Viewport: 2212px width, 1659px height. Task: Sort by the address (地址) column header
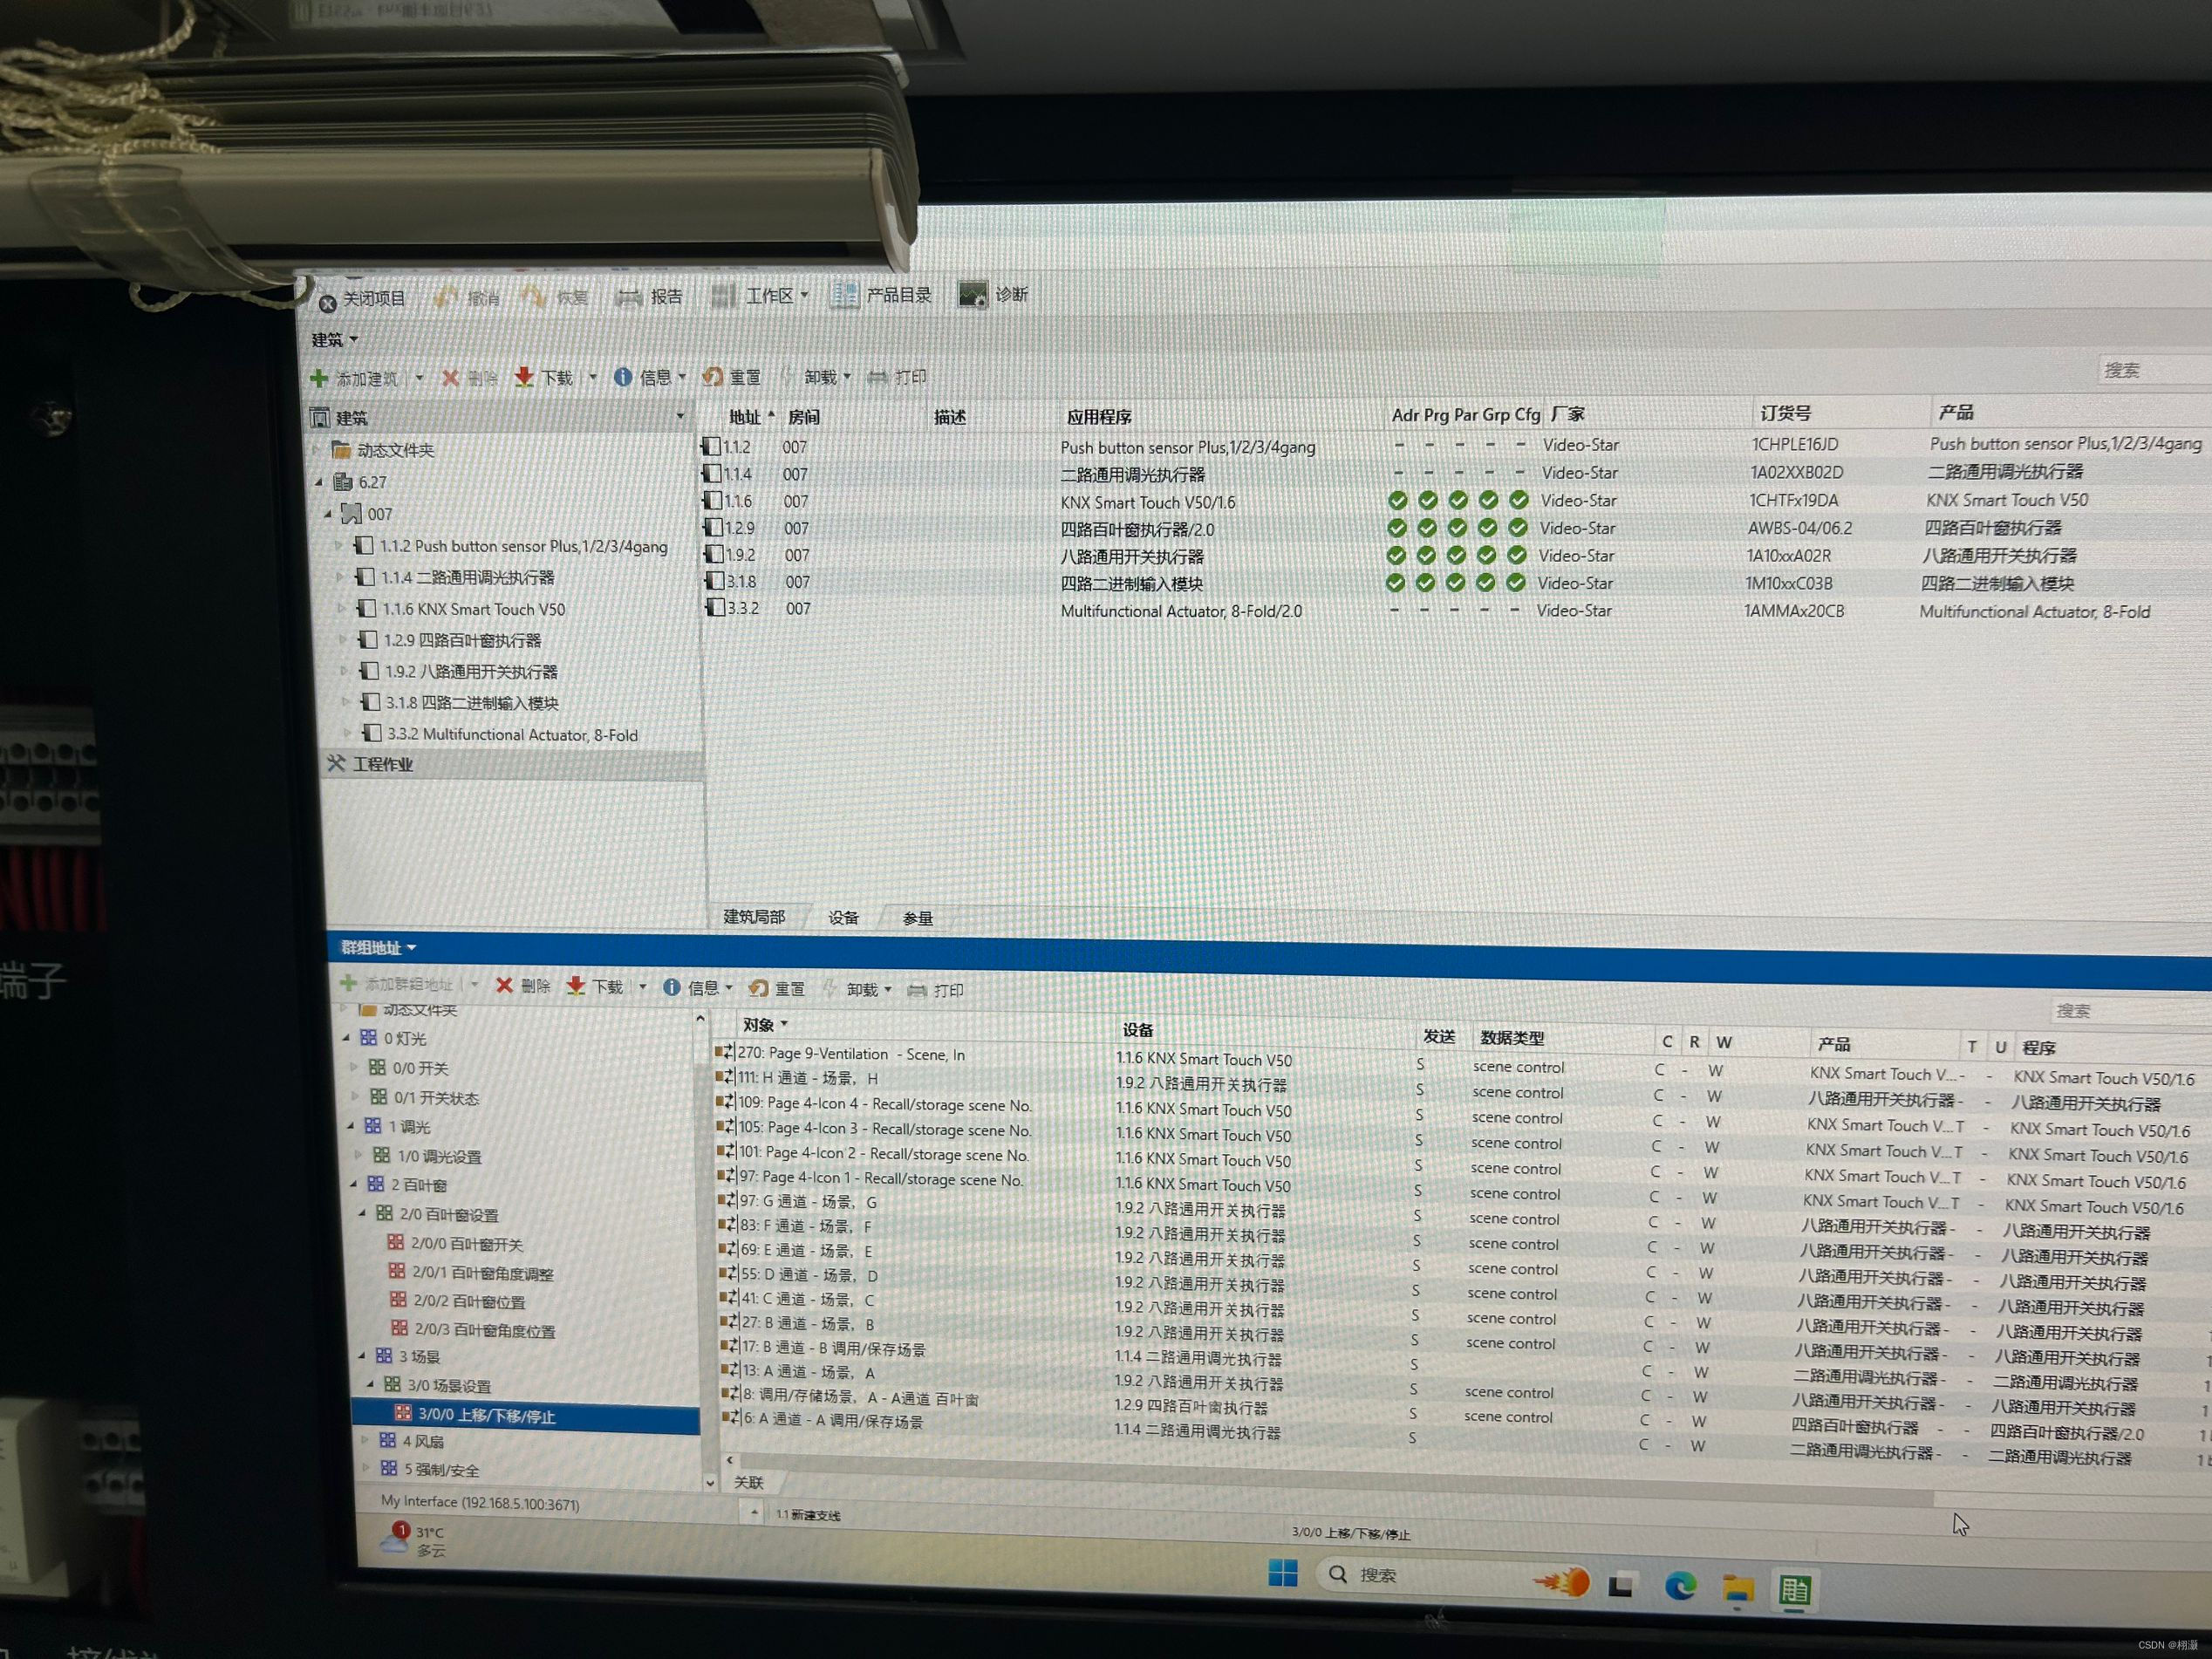tap(745, 417)
